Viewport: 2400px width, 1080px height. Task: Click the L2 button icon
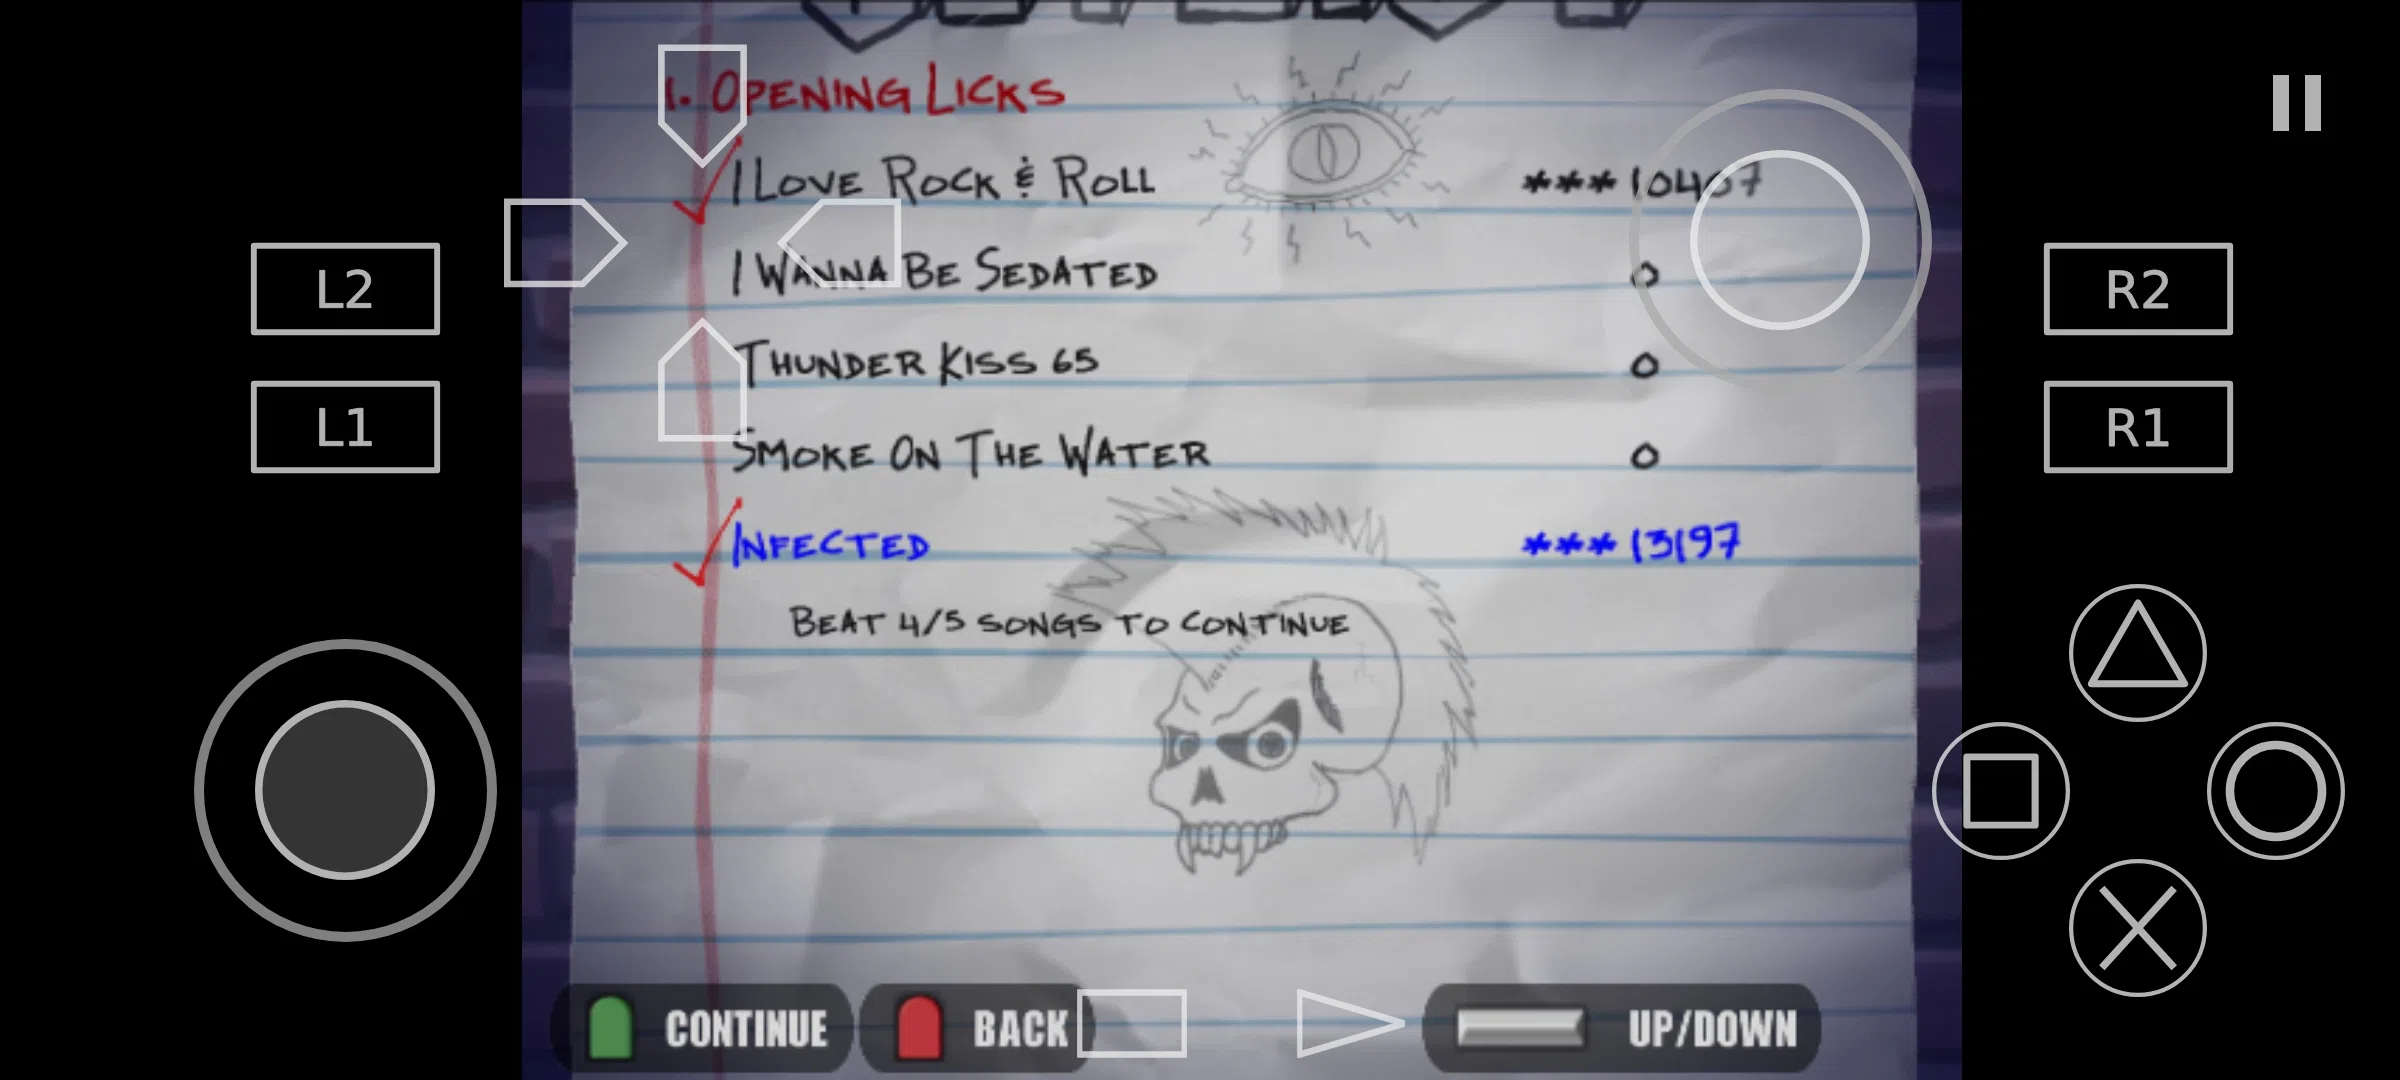click(341, 289)
